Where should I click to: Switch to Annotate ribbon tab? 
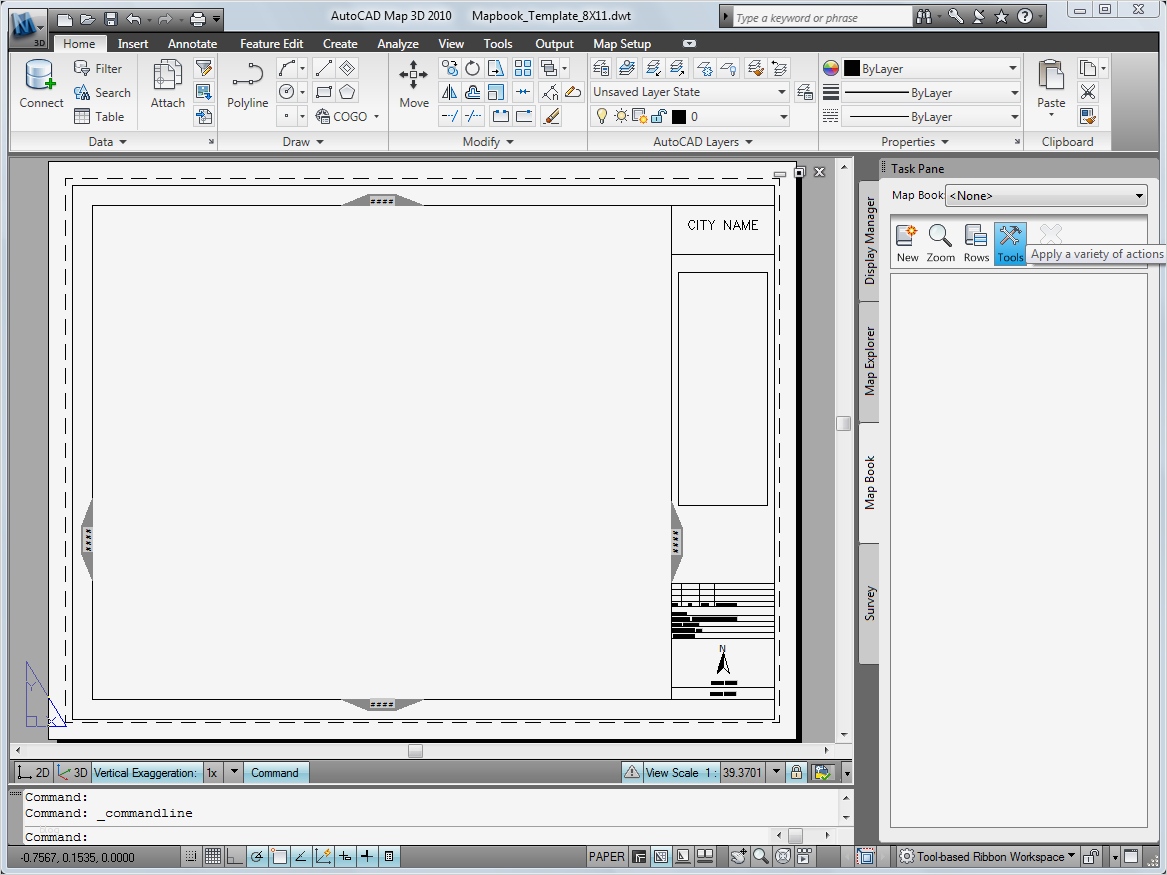coord(192,44)
